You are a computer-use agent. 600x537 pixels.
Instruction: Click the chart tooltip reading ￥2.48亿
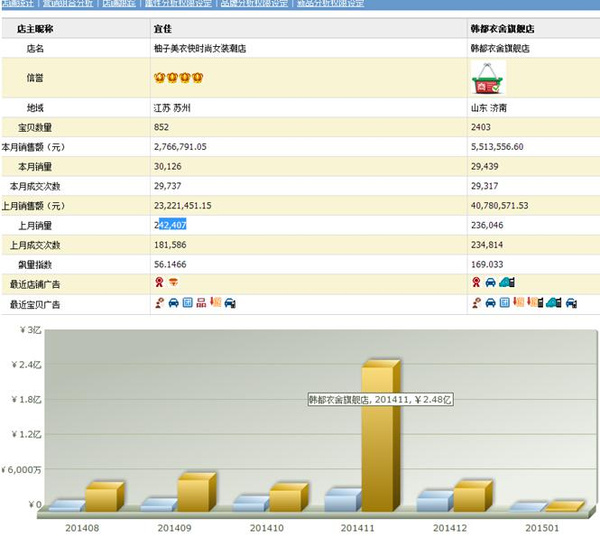click(x=381, y=400)
